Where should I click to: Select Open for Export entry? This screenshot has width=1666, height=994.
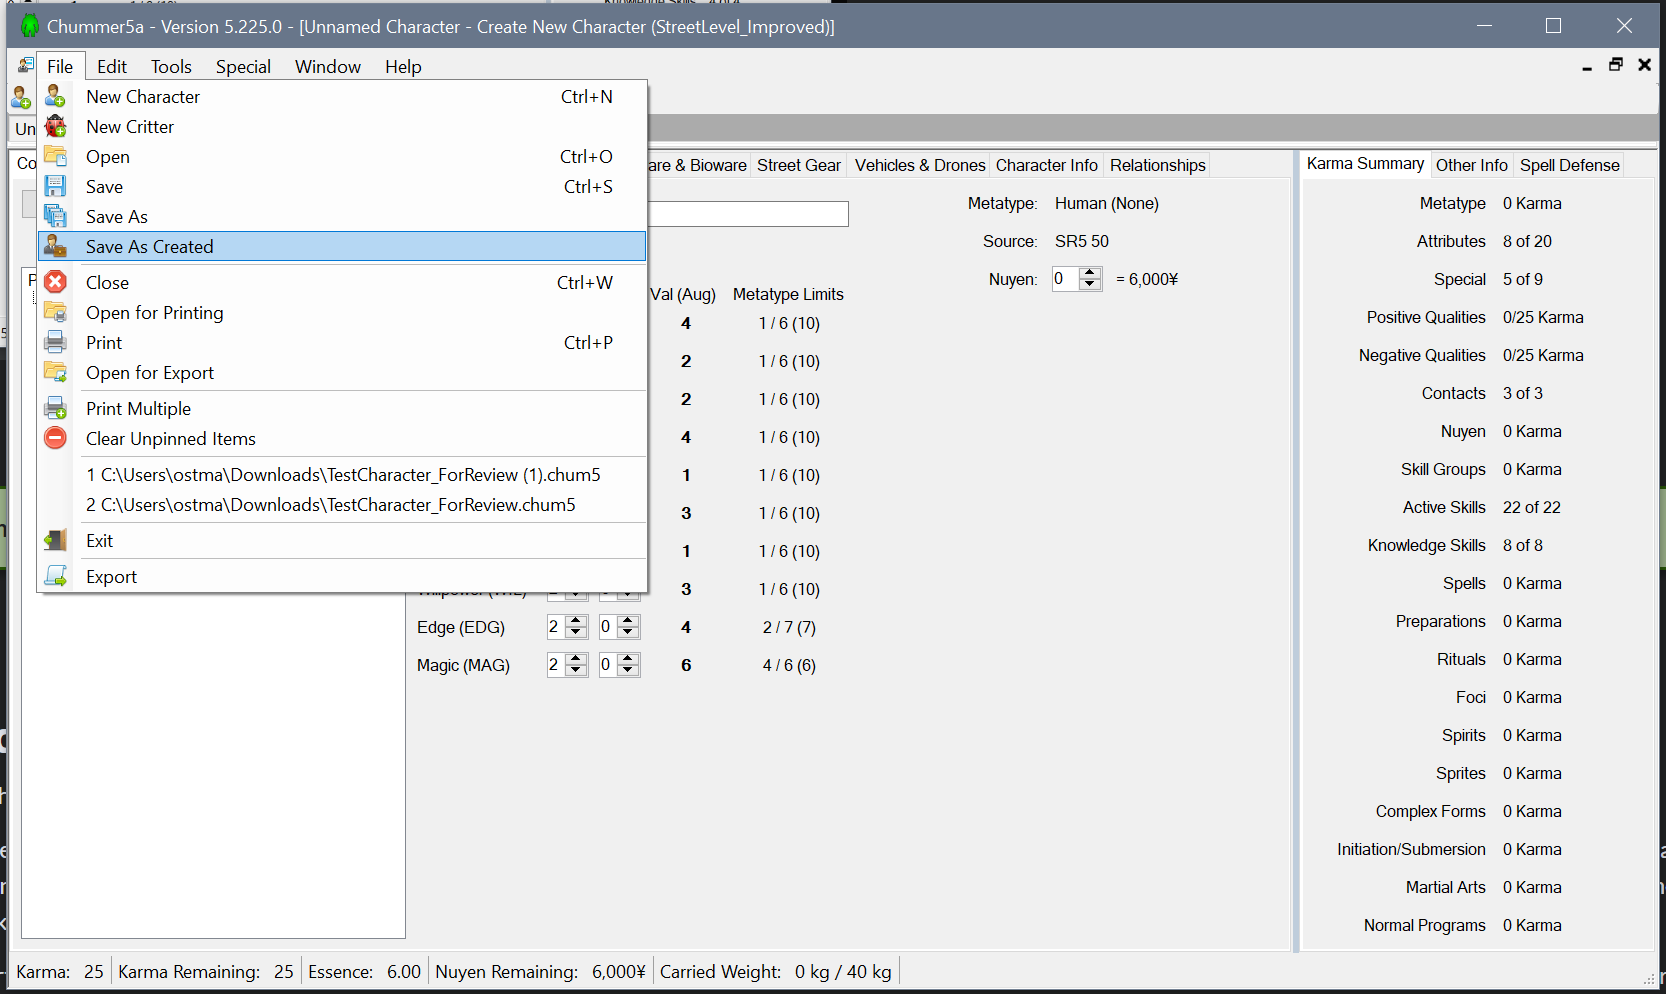(342, 372)
